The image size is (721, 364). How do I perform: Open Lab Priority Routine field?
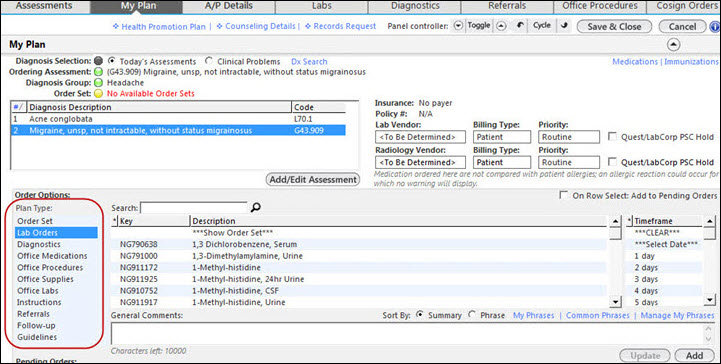click(569, 137)
